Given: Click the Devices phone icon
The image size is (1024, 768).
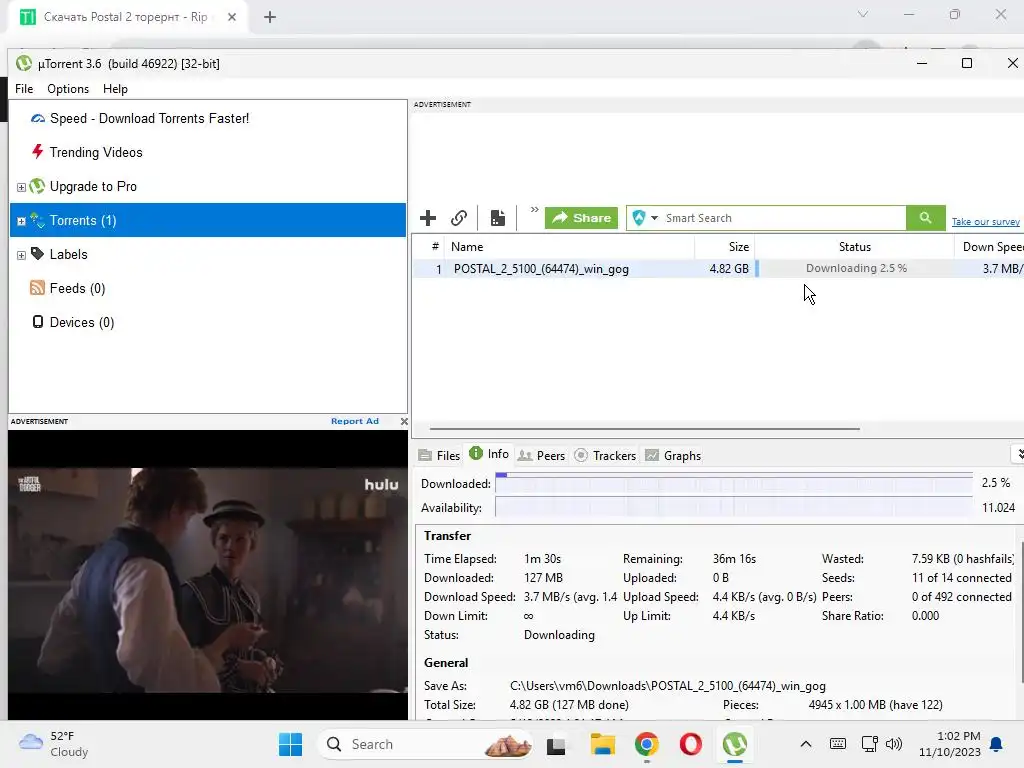Looking at the screenshot, I should 38,321.
